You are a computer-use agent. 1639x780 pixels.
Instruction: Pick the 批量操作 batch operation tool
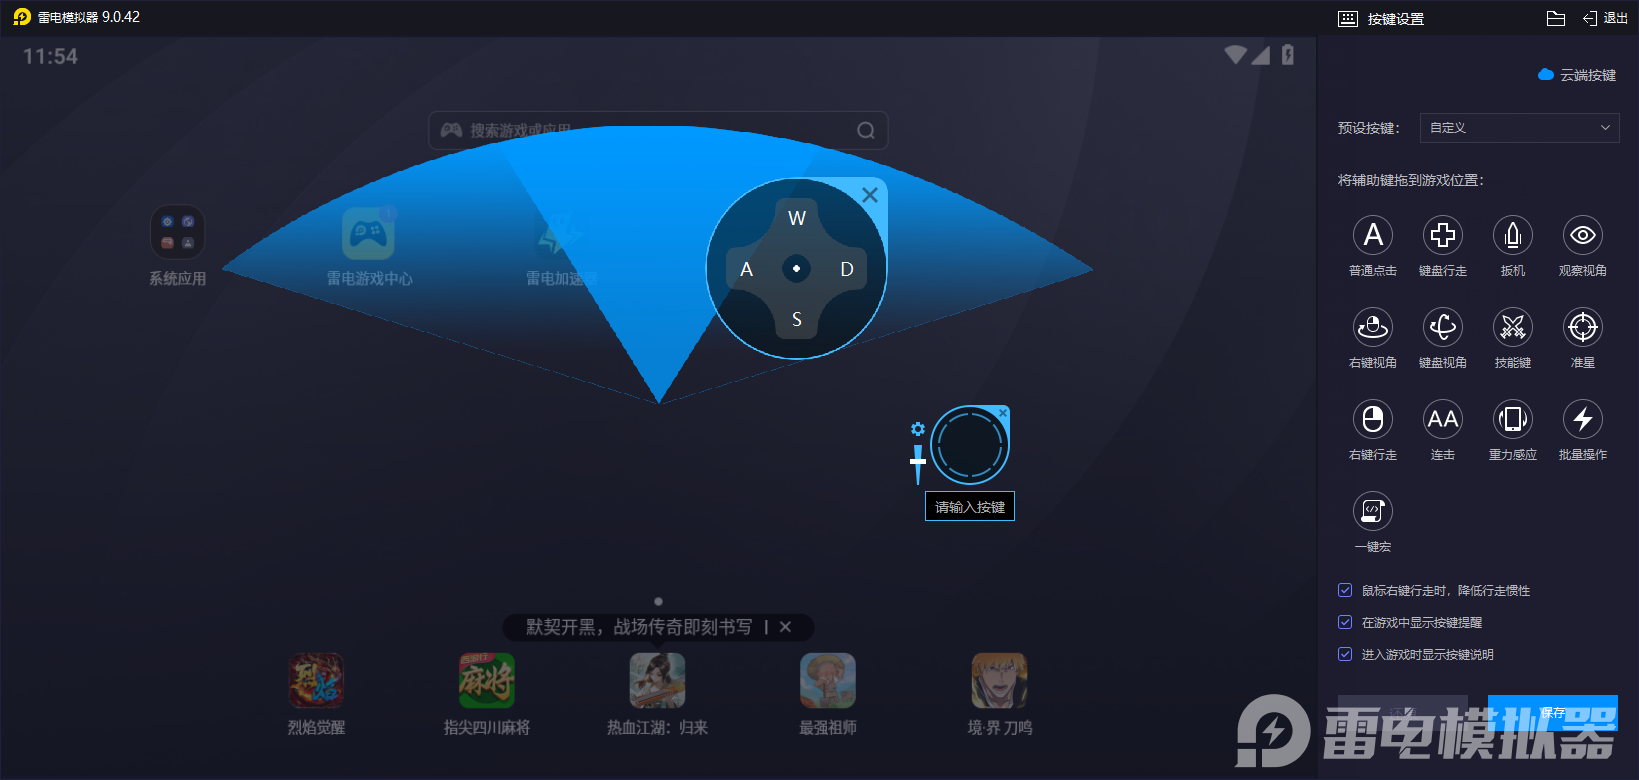[x=1583, y=419]
